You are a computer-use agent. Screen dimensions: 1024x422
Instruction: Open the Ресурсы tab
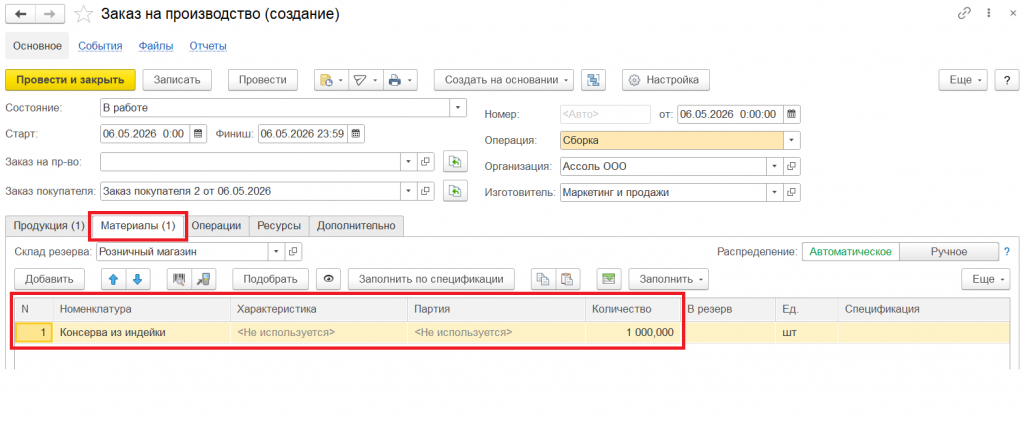click(x=279, y=226)
